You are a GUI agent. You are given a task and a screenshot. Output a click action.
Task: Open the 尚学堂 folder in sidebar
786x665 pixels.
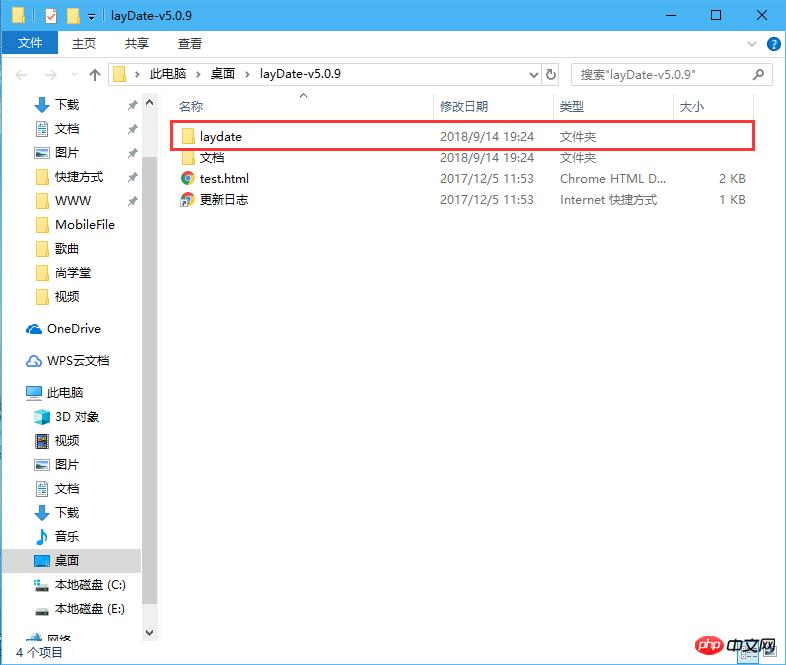(73, 273)
